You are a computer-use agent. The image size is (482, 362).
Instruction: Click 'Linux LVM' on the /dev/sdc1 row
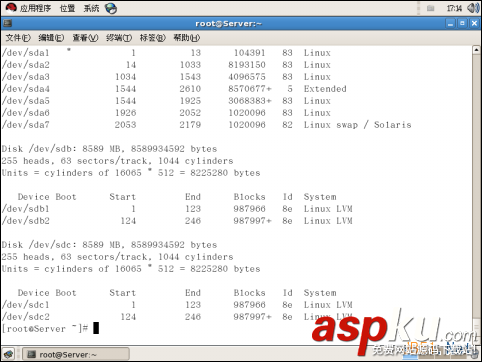click(x=328, y=305)
